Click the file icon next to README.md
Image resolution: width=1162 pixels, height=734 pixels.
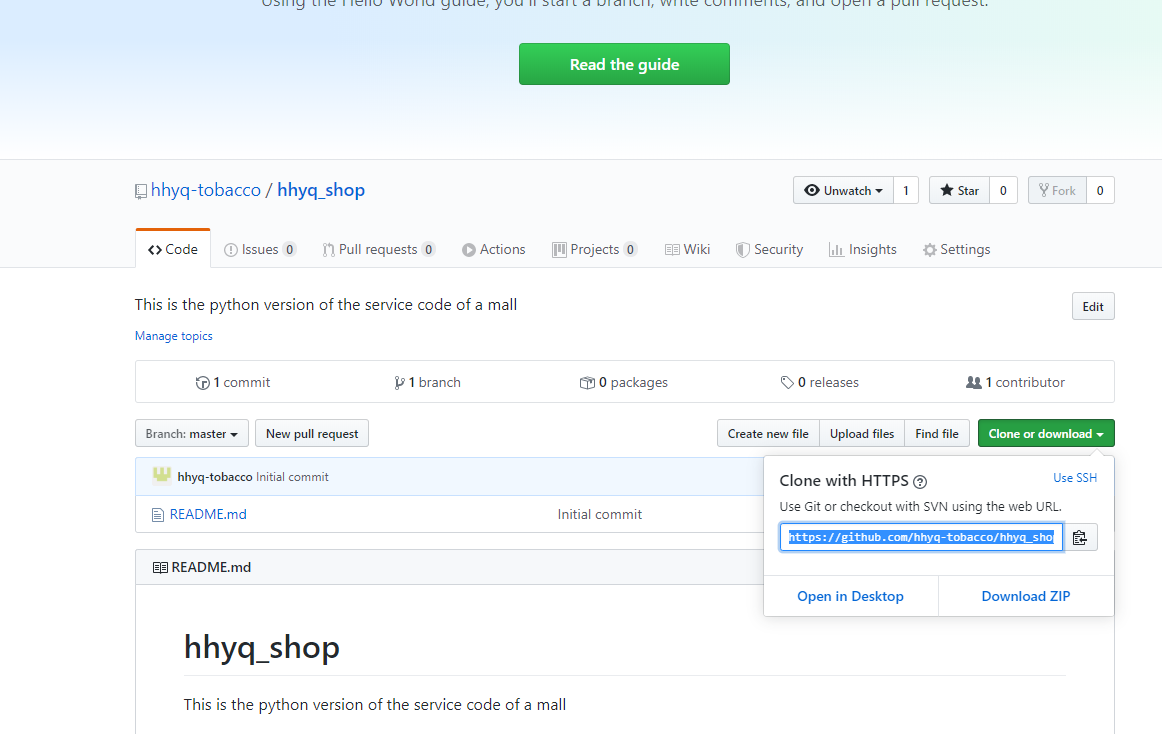(x=158, y=515)
